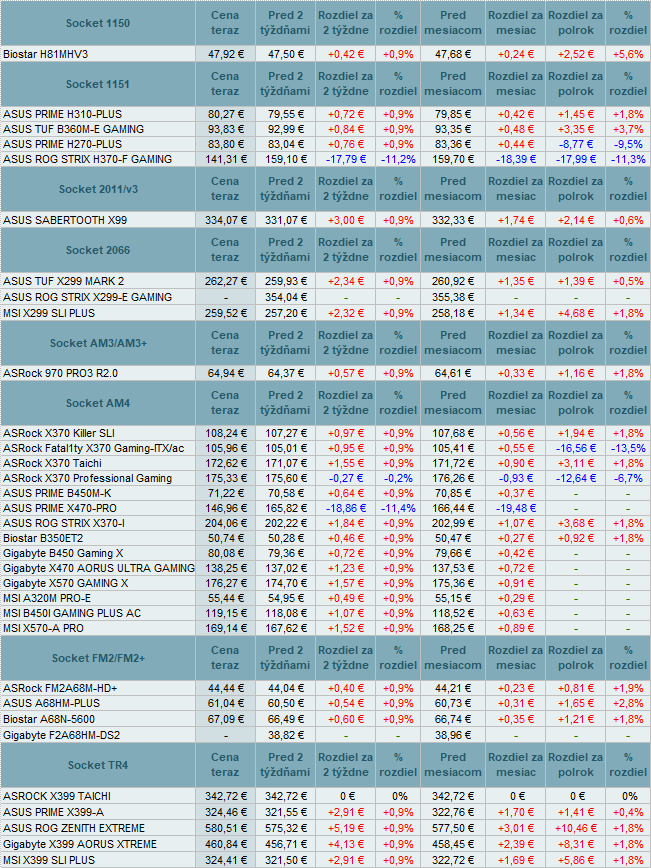
Task: Click the -9,5% value in H270-PLUS row
Action: tap(628, 144)
